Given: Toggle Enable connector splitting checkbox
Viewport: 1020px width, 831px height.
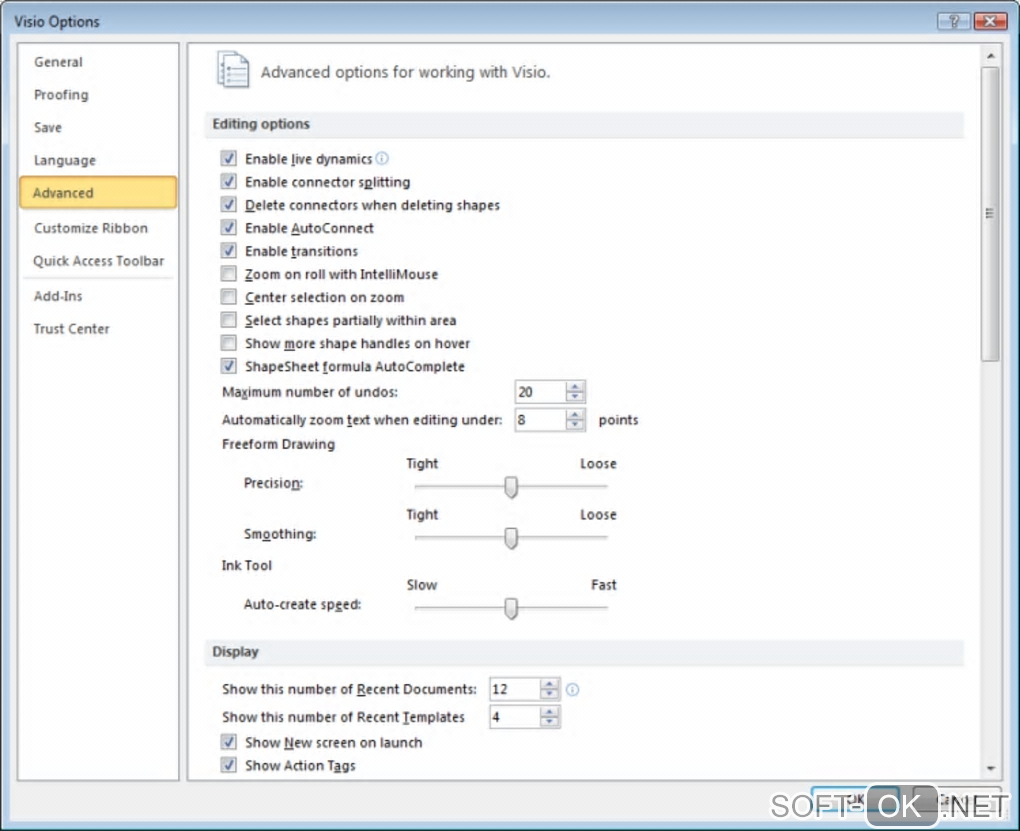Looking at the screenshot, I should (x=228, y=182).
